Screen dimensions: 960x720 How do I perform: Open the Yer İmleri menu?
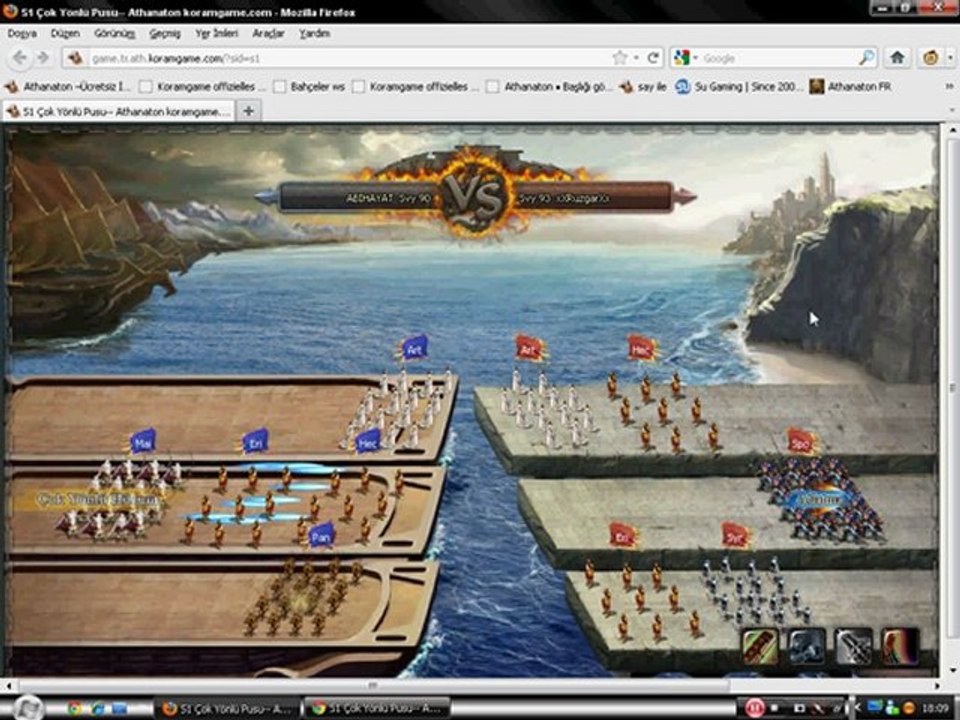click(x=216, y=33)
